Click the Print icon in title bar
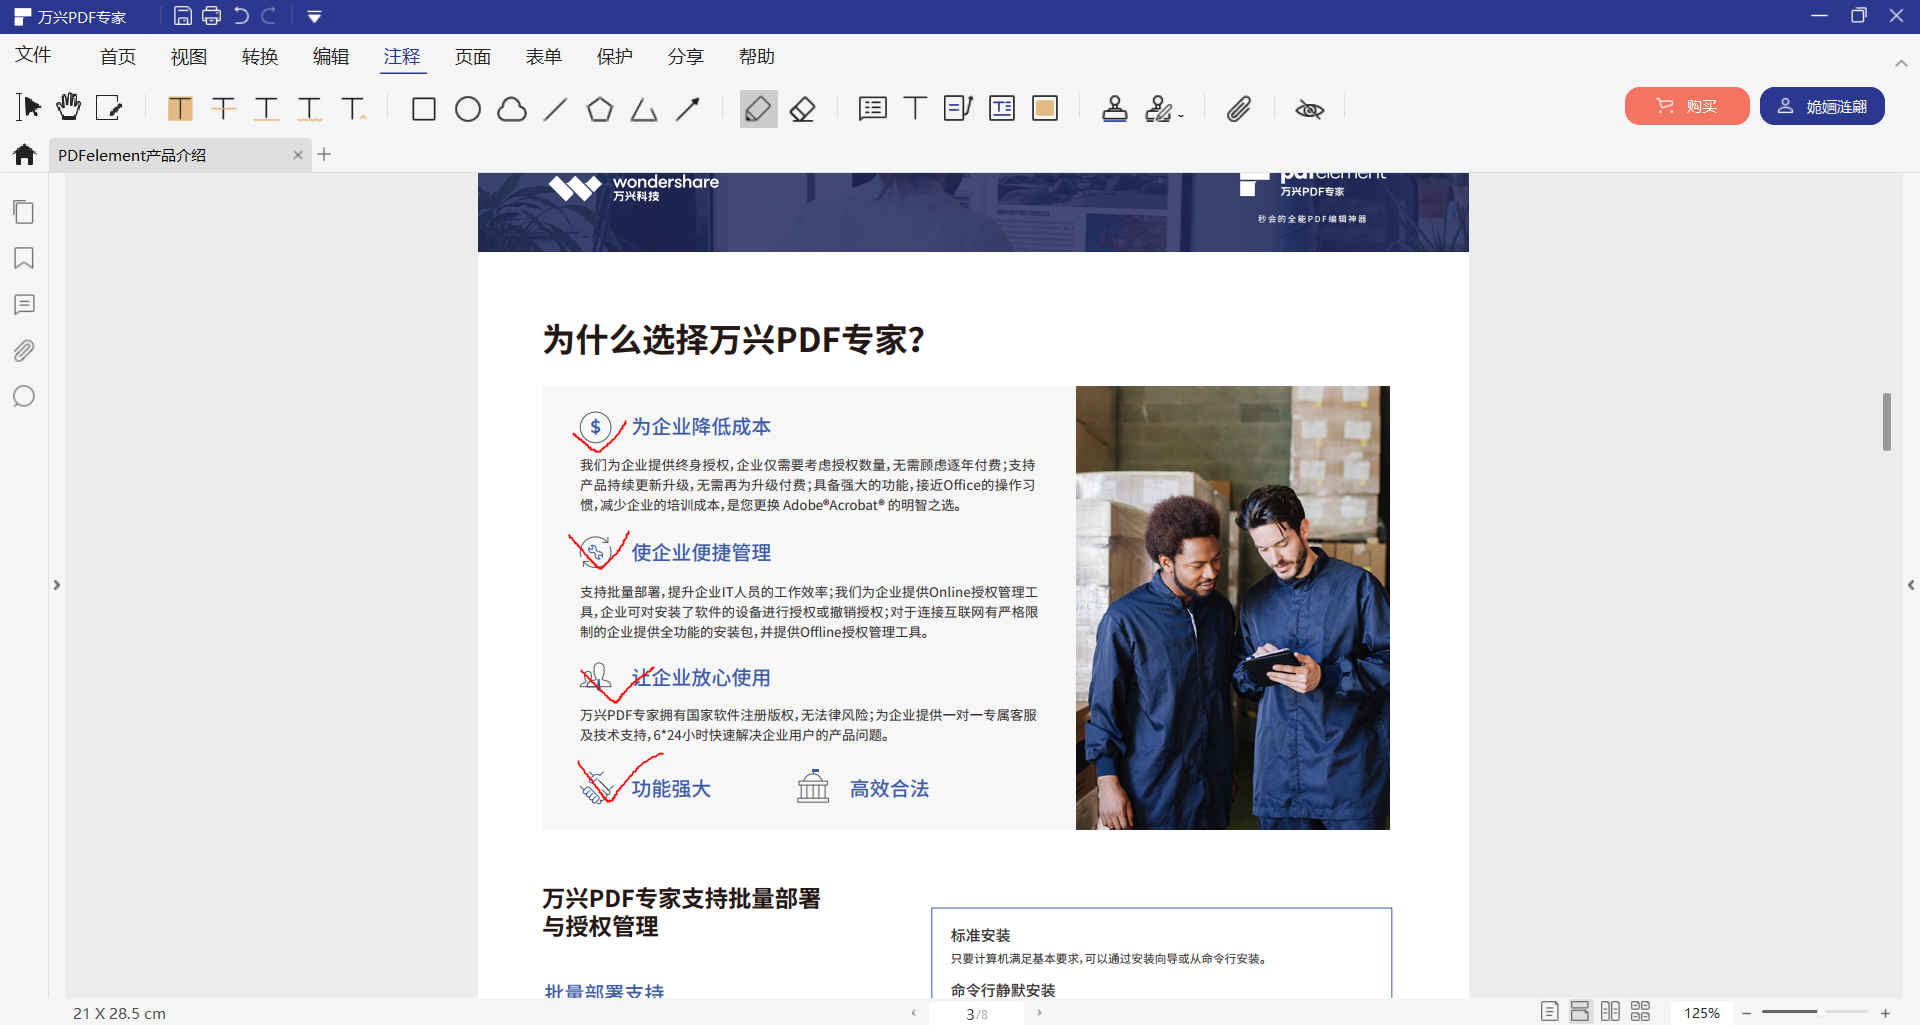 (211, 16)
